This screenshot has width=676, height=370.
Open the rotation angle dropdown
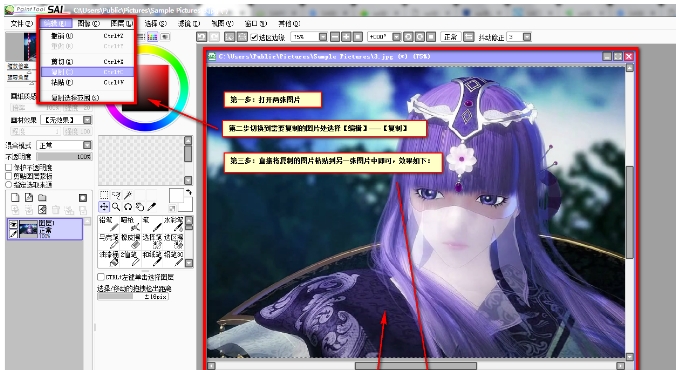pos(397,37)
